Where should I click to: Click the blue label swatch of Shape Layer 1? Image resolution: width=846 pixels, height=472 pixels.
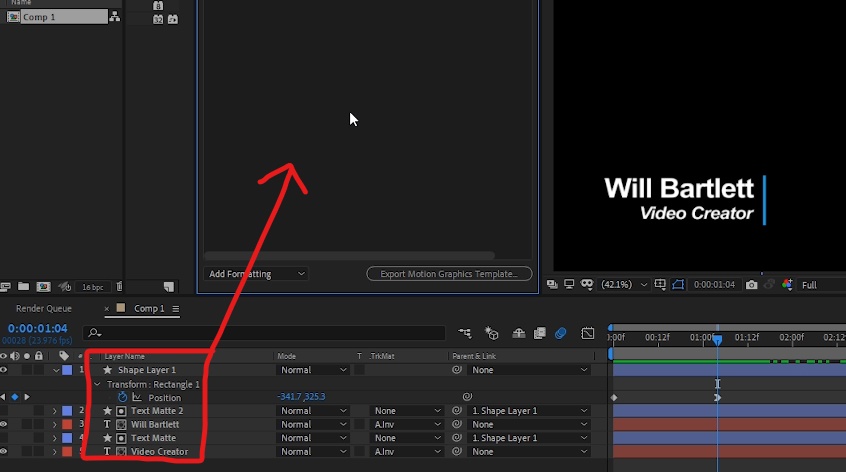pos(67,370)
